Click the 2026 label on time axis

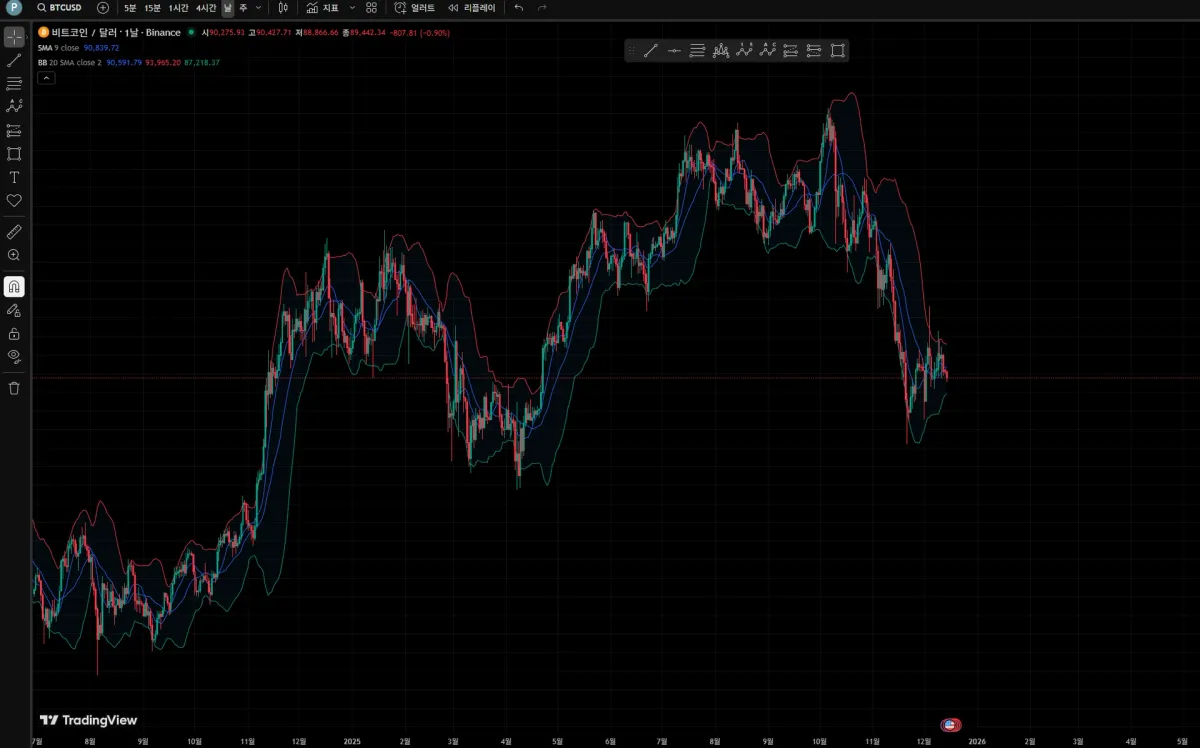pyautogui.click(x=977, y=741)
